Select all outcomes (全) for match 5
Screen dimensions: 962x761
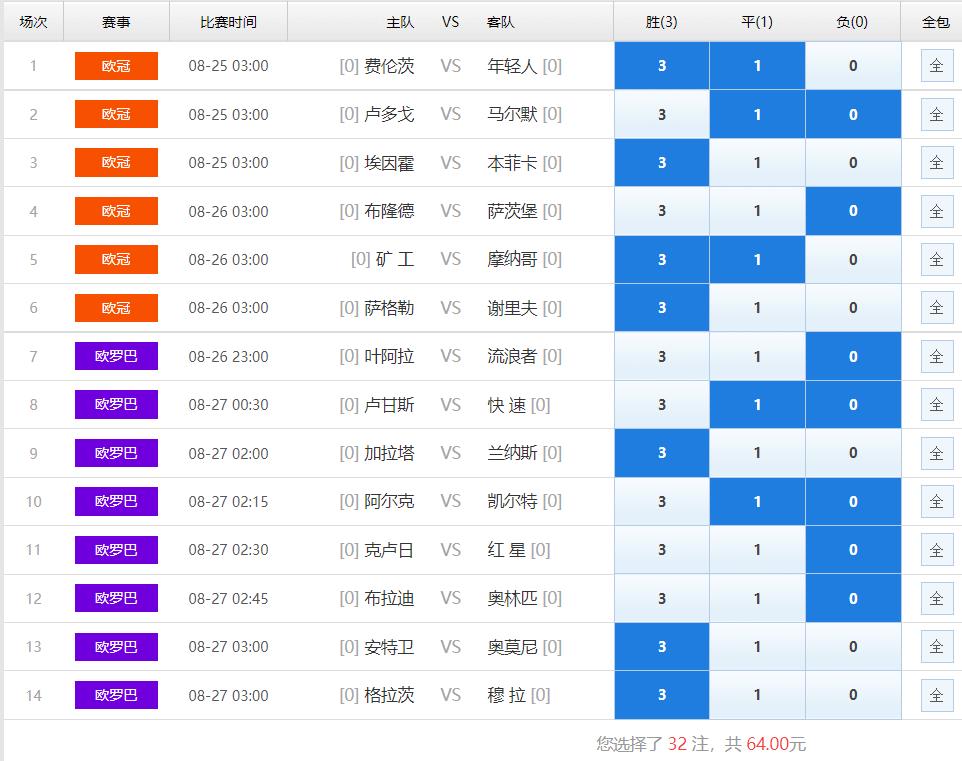point(936,260)
